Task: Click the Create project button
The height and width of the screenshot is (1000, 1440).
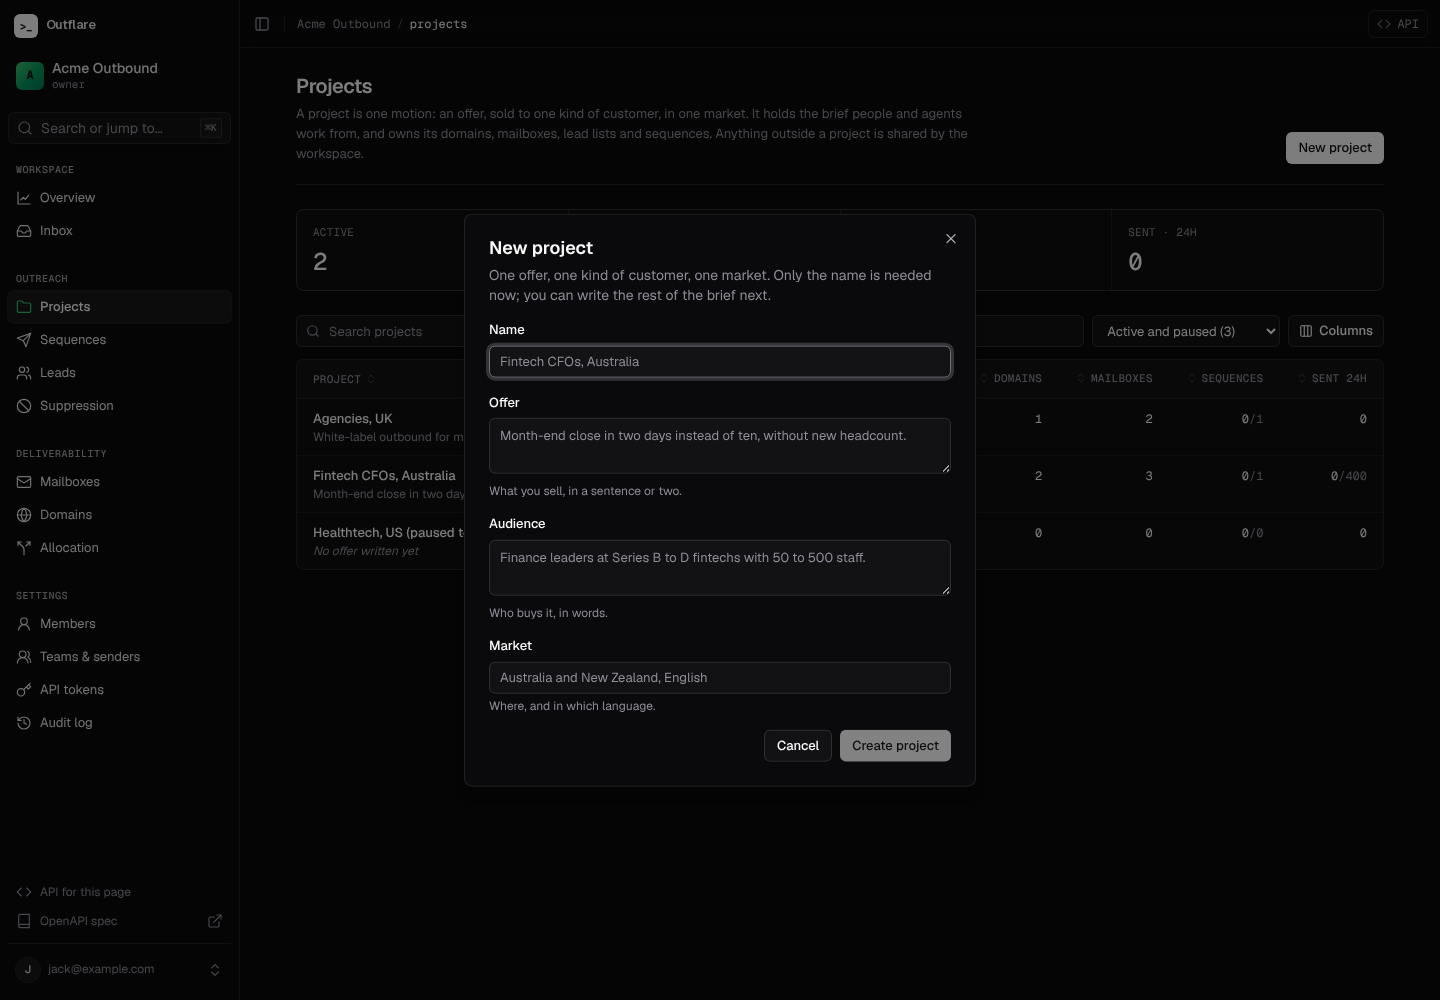Action: (895, 746)
